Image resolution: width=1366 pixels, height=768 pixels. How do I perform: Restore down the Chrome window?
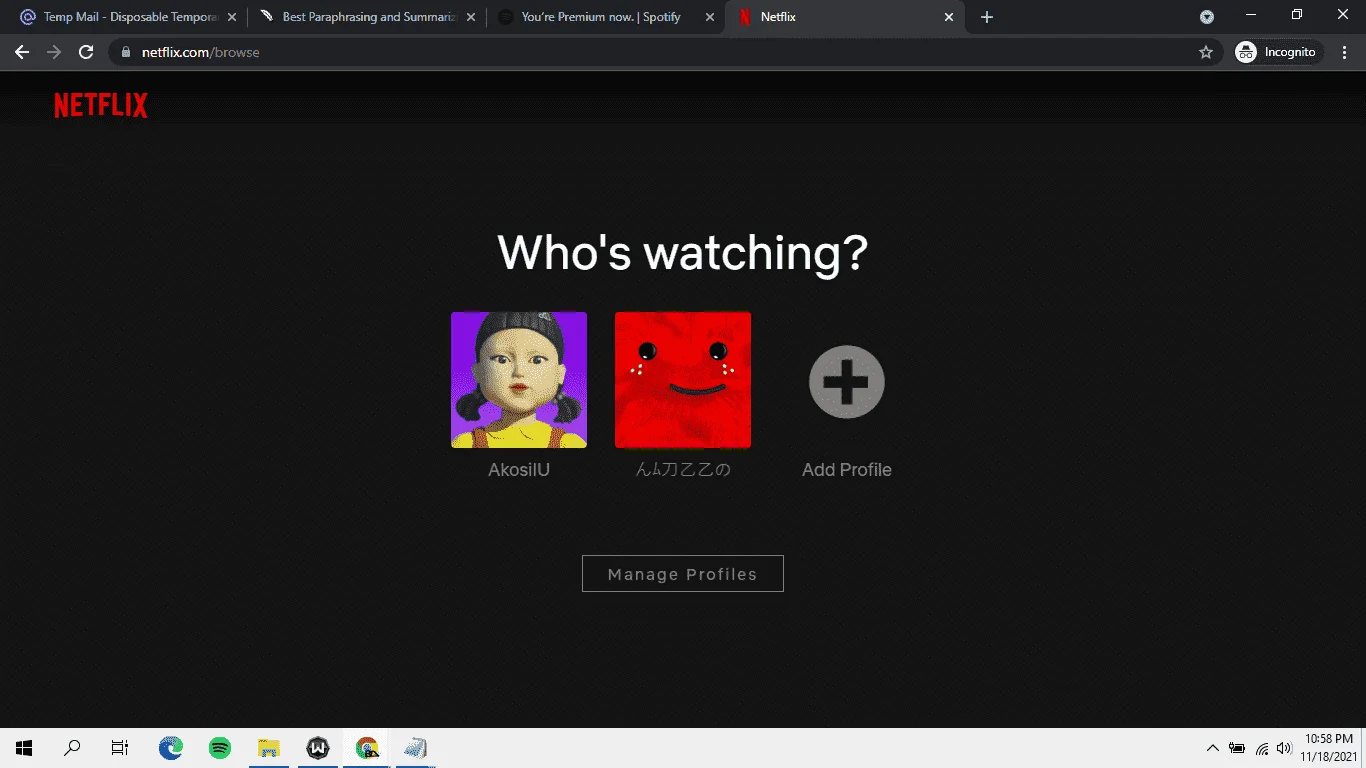pos(1297,15)
